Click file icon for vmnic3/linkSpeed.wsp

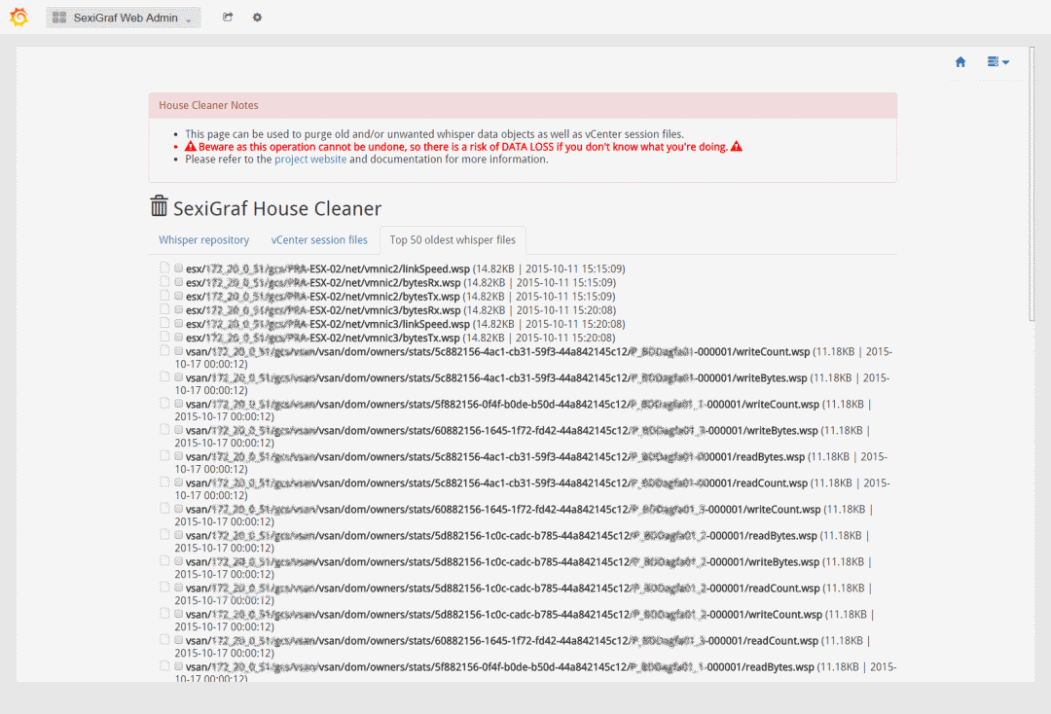tap(165, 323)
